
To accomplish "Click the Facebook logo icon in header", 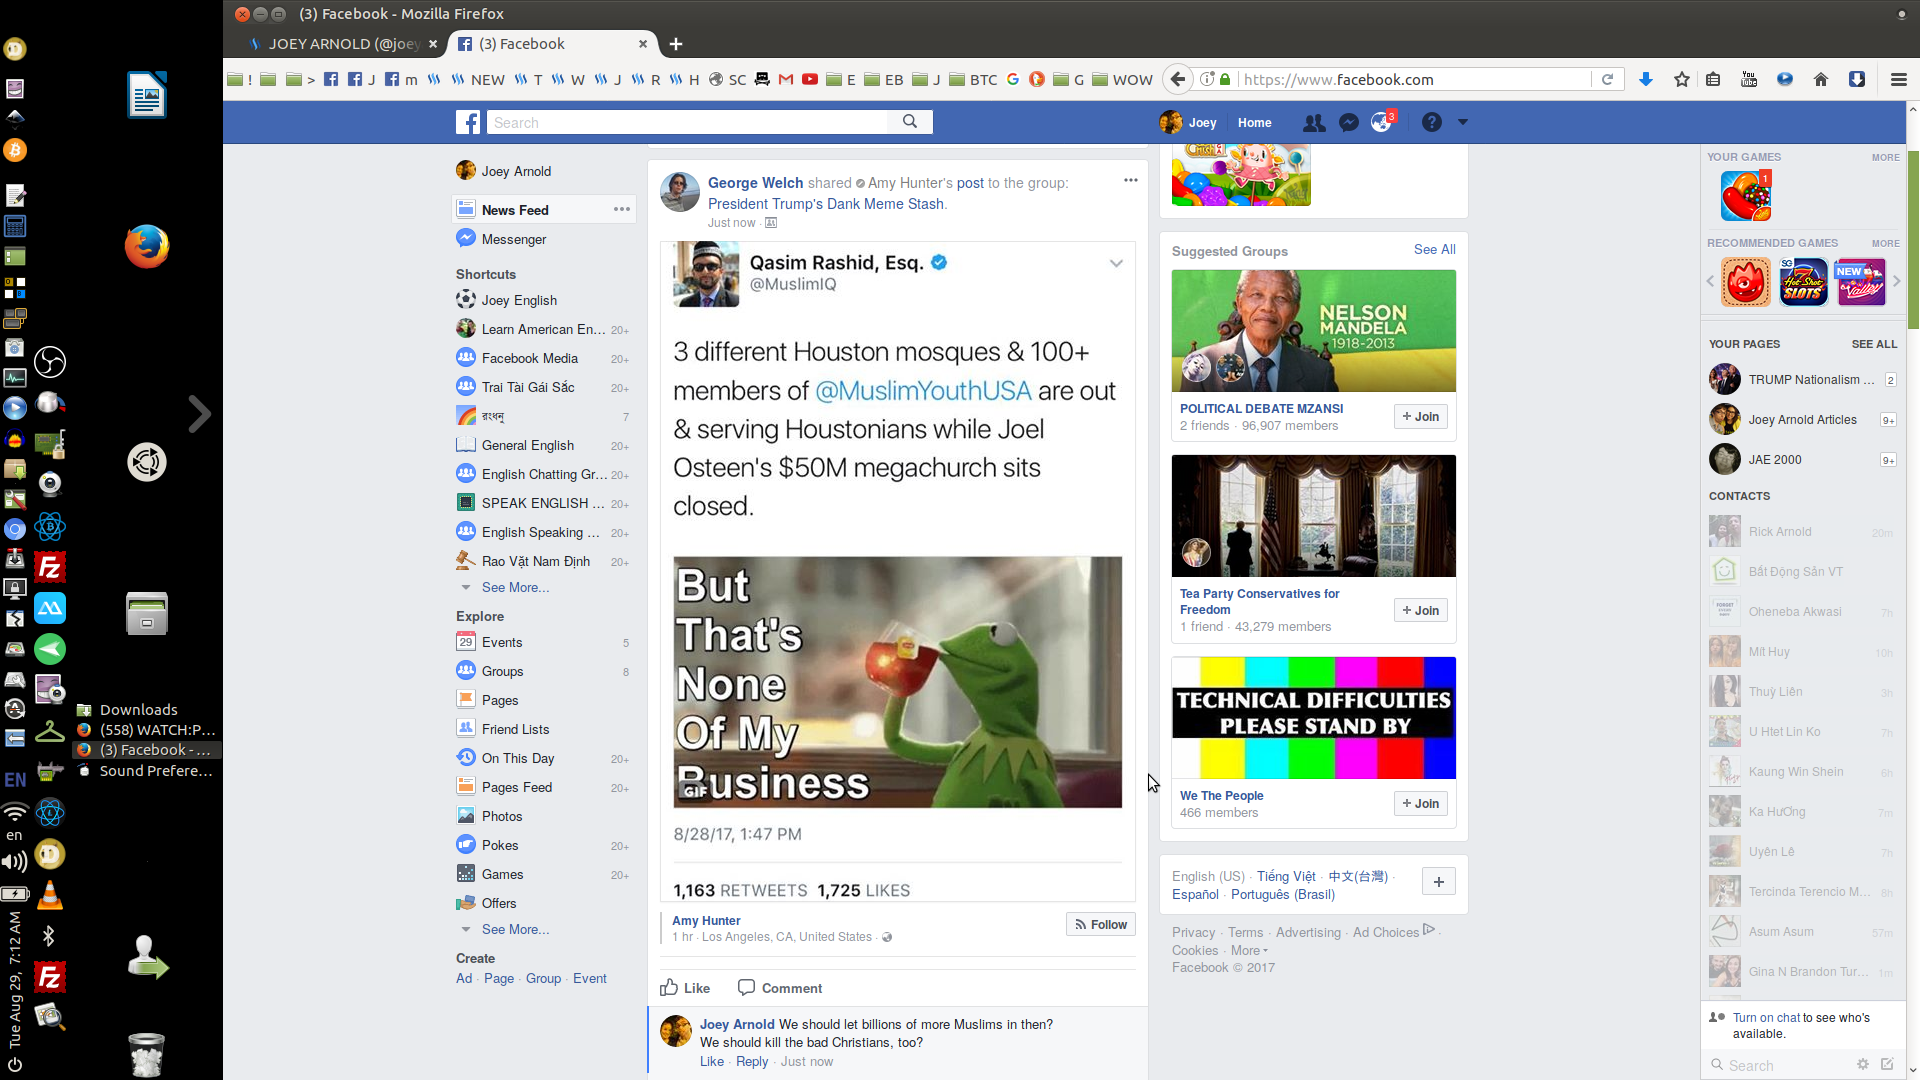I will click(x=468, y=122).
